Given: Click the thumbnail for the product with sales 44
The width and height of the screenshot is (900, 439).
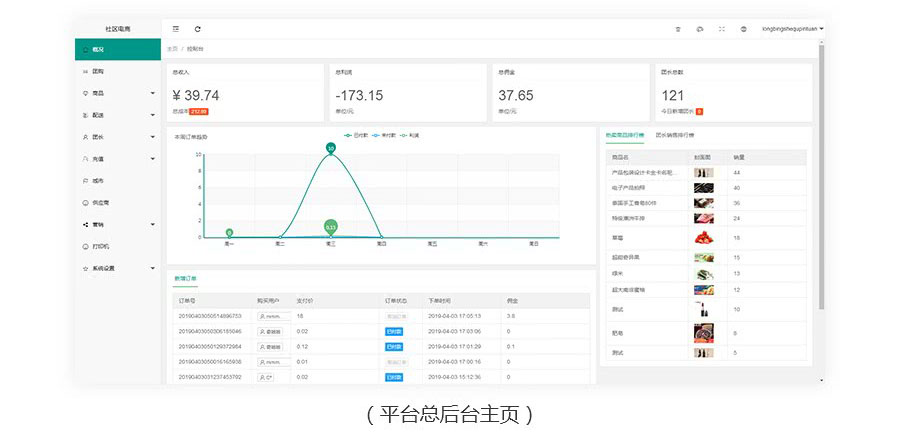Looking at the screenshot, I should tap(704, 173).
